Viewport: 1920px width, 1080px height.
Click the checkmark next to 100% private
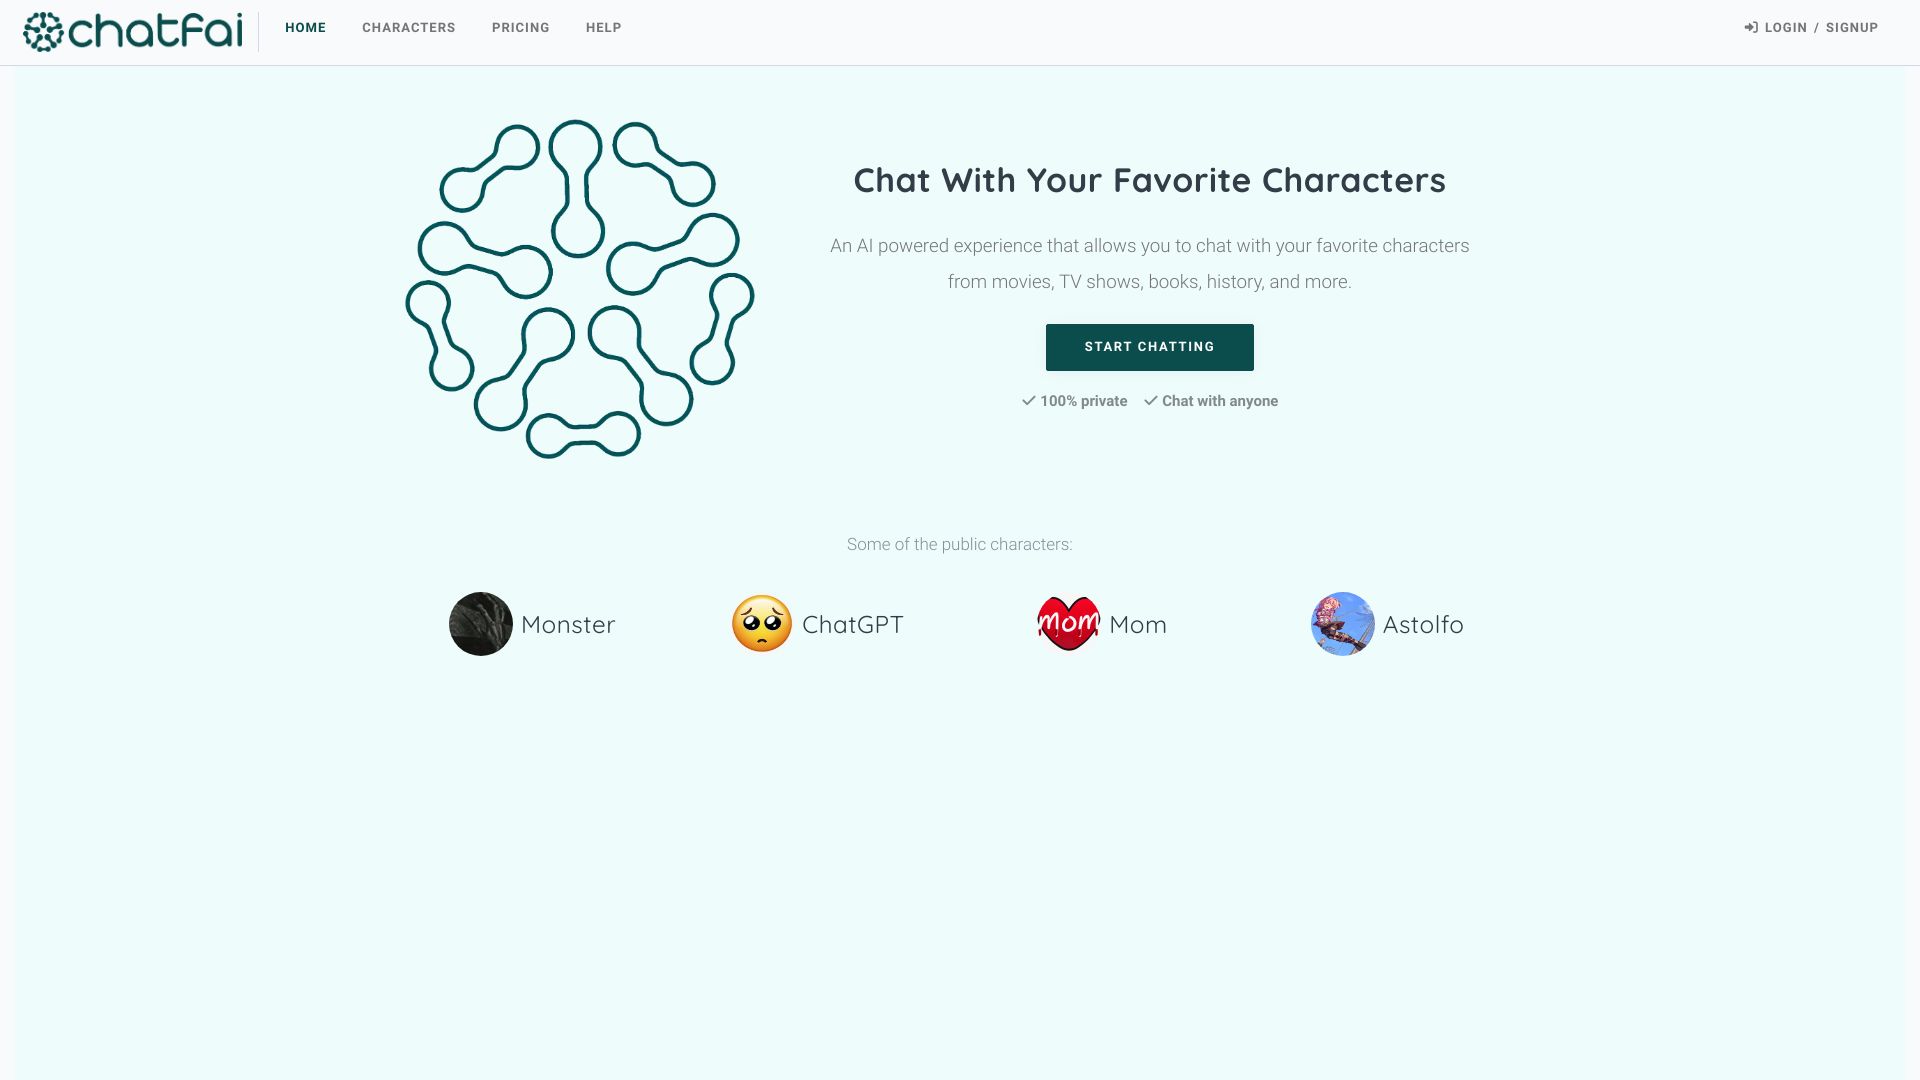tap(1028, 400)
